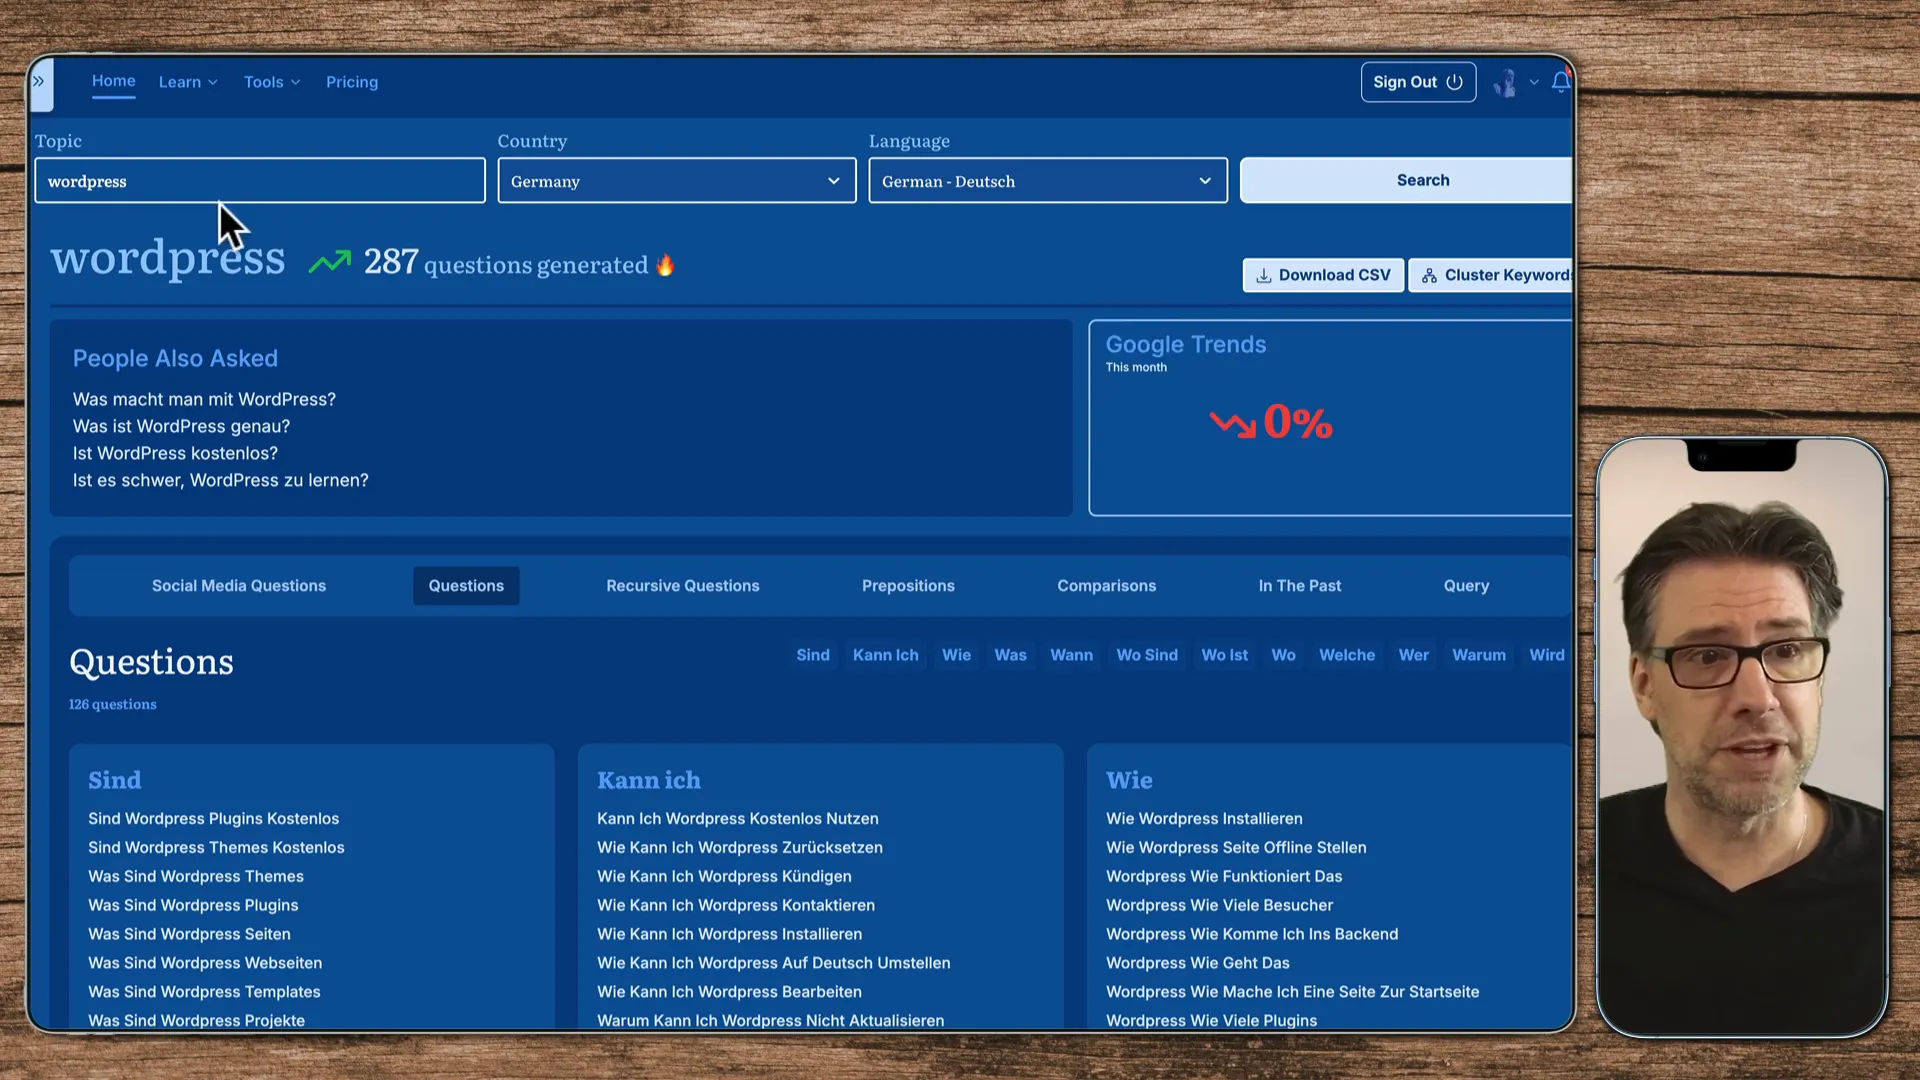Click the power icon inside Sign Out
Screen dimensions: 1920x1080
1456,82
